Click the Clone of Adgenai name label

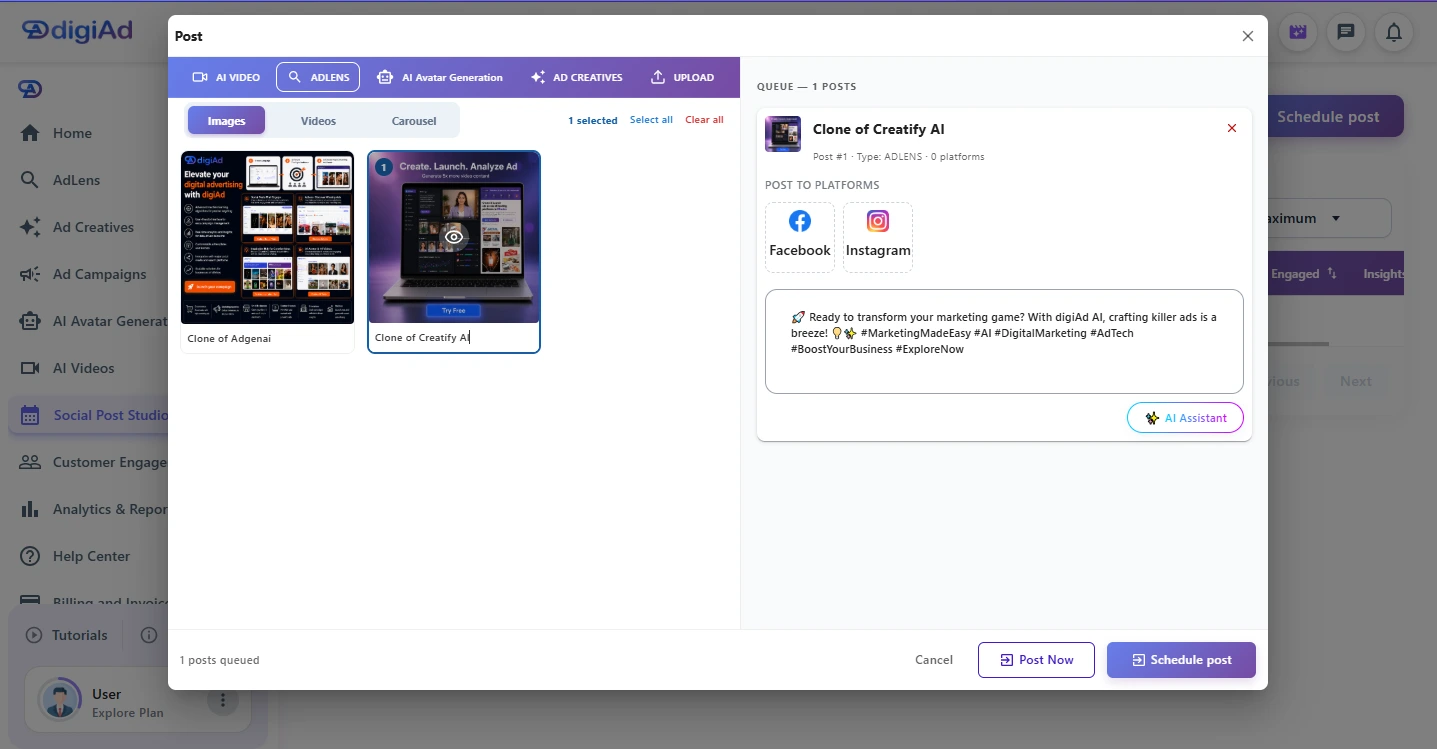click(229, 338)
